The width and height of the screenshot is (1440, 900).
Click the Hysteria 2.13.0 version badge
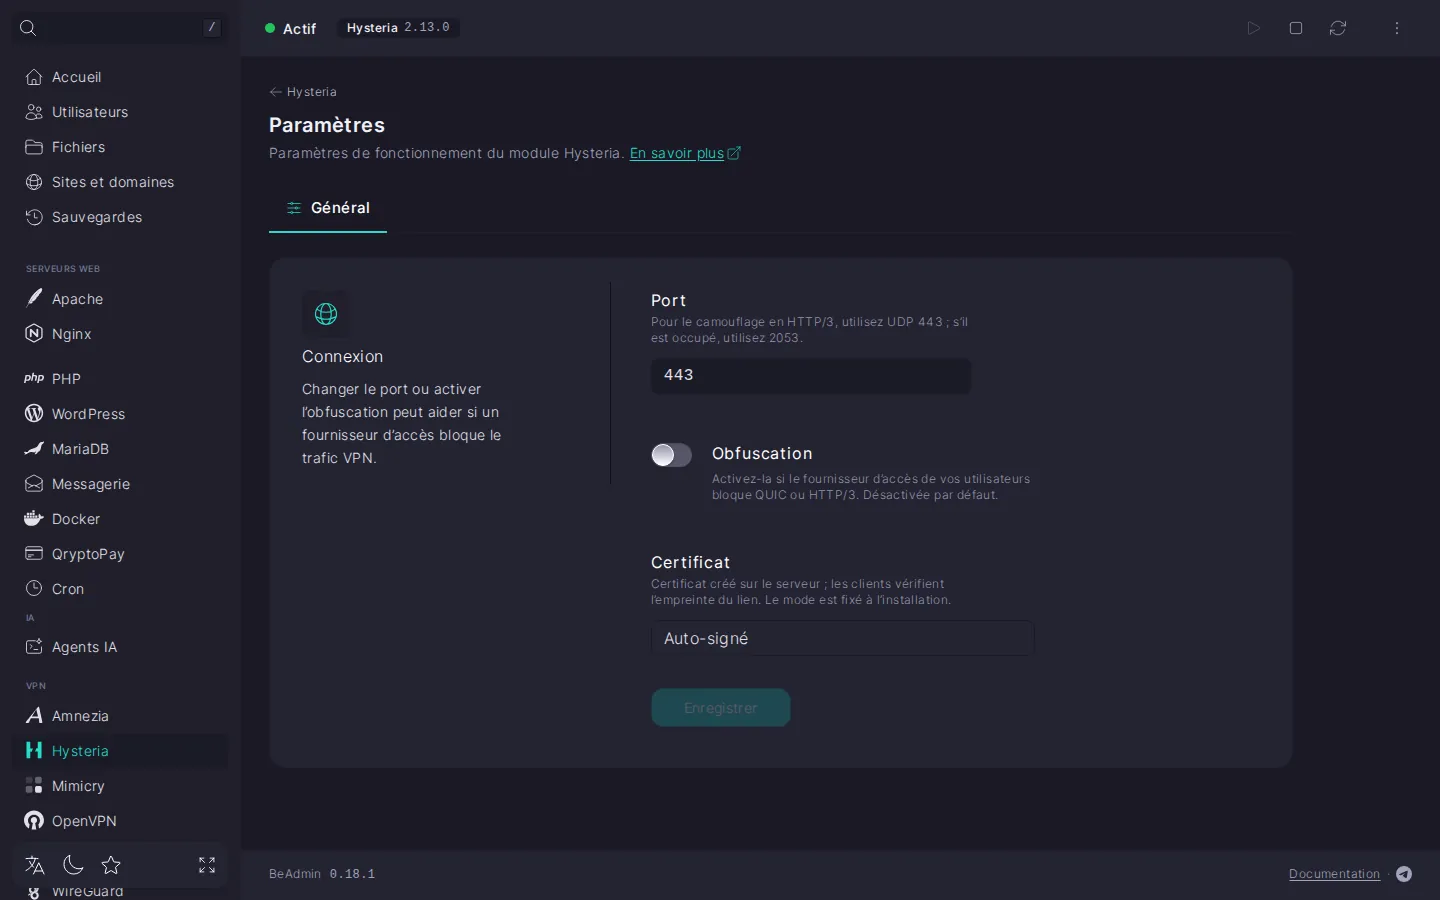click(x=398, y=28)
